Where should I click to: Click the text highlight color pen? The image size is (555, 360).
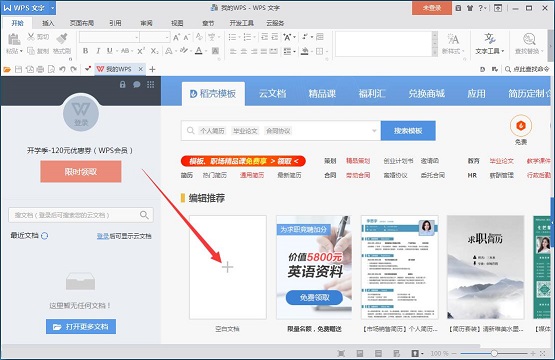tap(183, 51)
